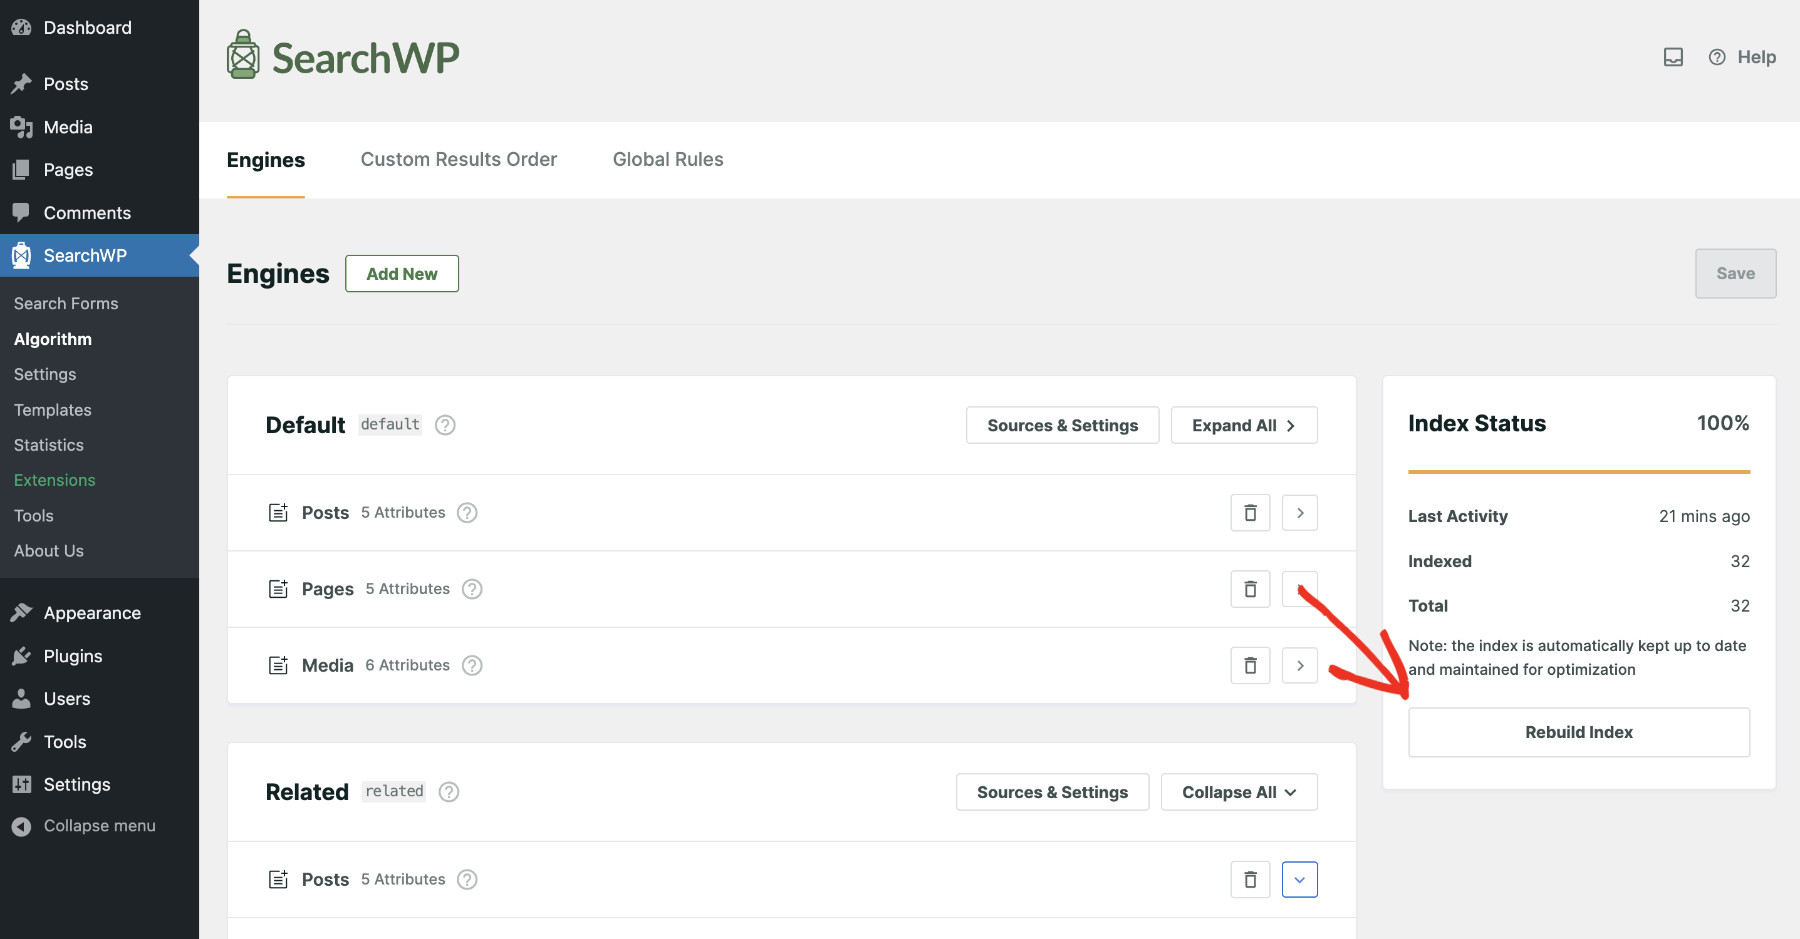
Task: Click the 100% index status value
Action: 1723,423
